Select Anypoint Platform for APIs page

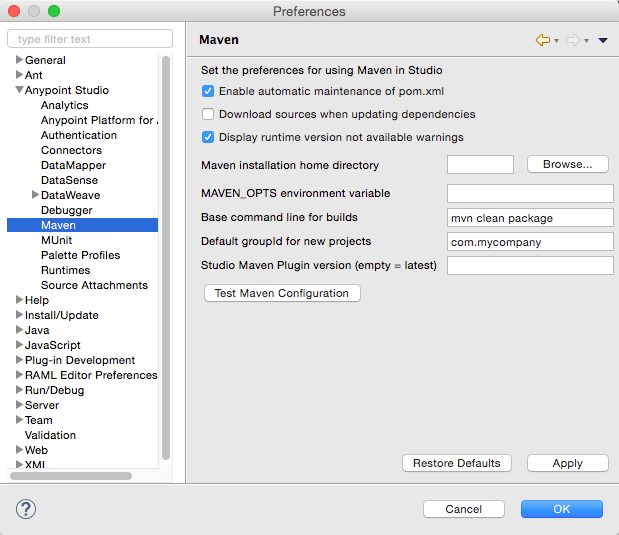point(99,120)
